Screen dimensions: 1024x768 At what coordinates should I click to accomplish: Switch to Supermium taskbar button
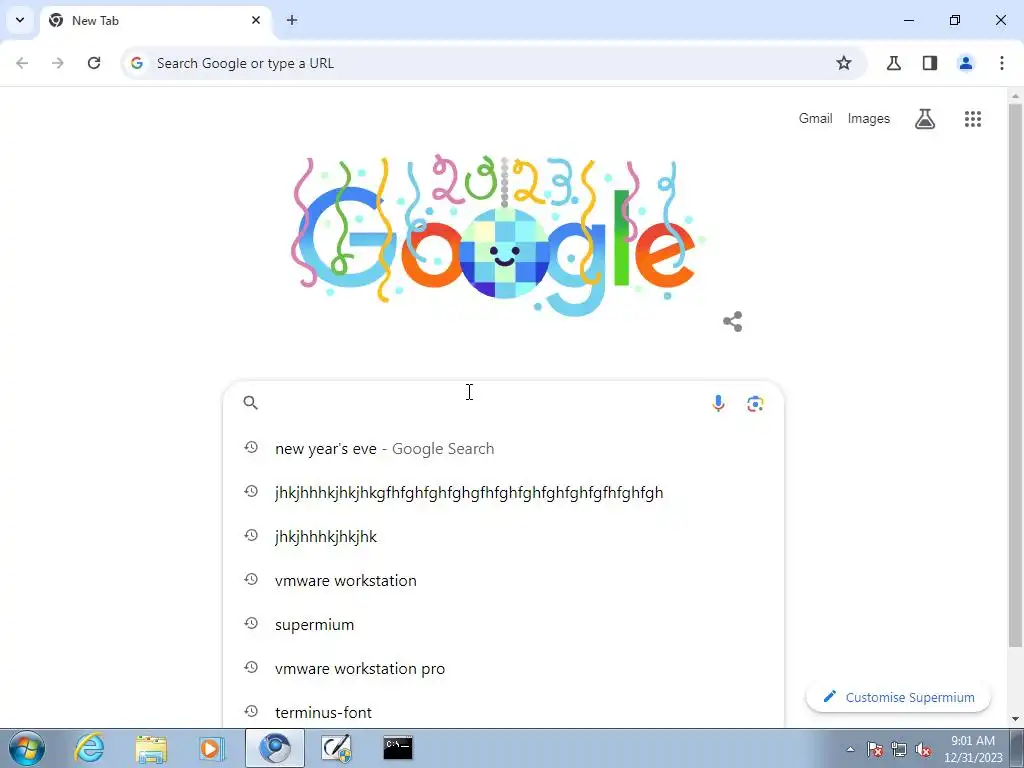[x=275, y=748]
